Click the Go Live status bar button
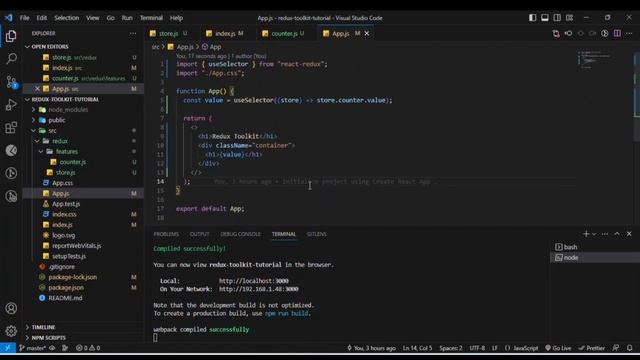Viewport: 640px width, 360px height. click(558, 348)
